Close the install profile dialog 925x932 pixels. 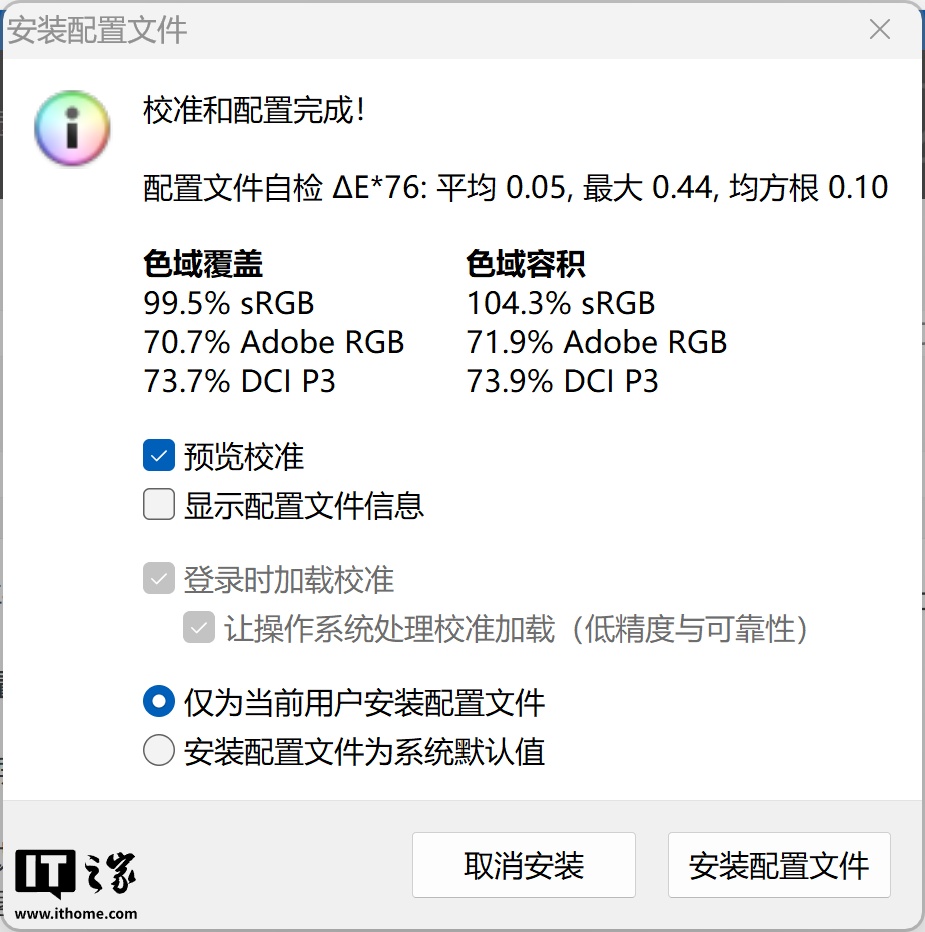coord(880,29)
